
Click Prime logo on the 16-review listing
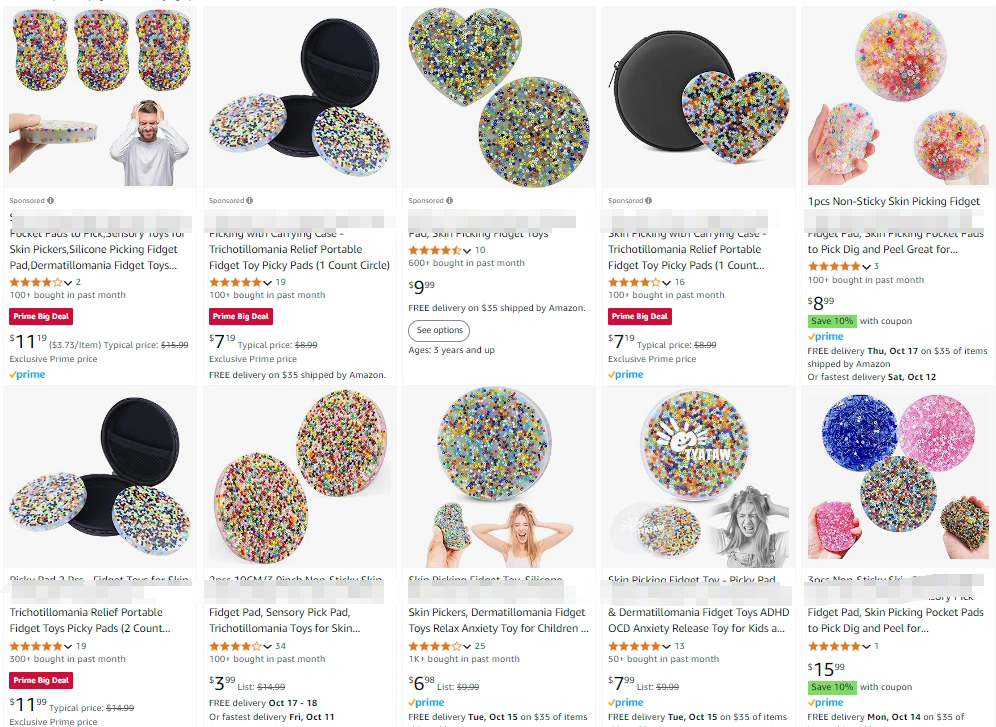[x=627, y=374]
